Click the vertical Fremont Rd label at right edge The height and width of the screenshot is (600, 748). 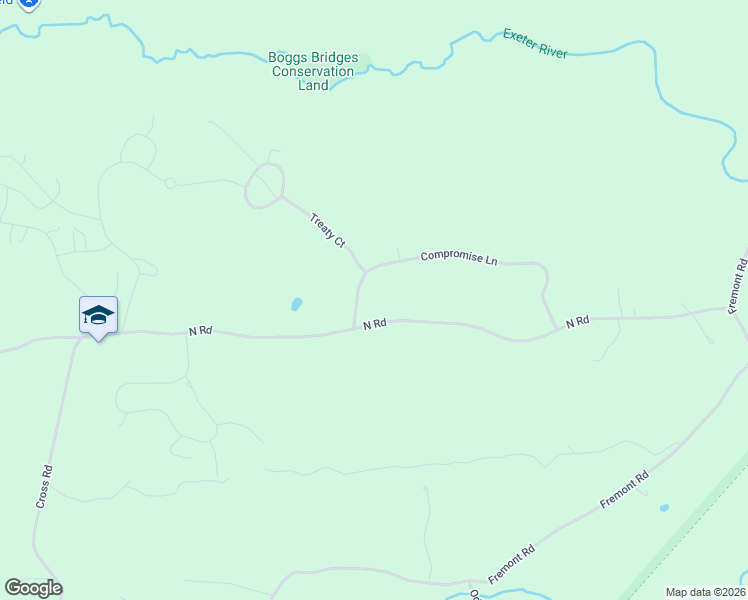click(x=737, y=286)
